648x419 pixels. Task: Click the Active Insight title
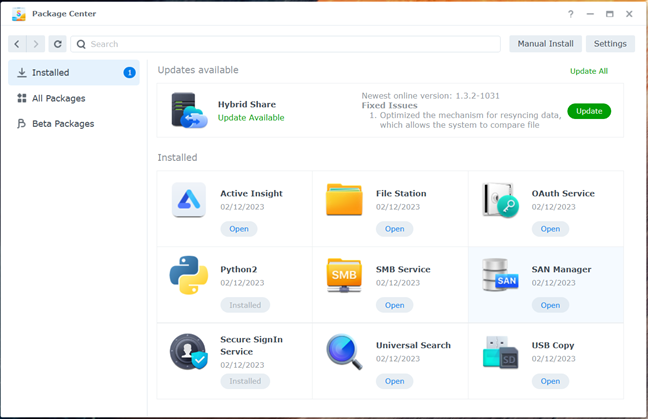pyautogui.click(x=251, y=193)
